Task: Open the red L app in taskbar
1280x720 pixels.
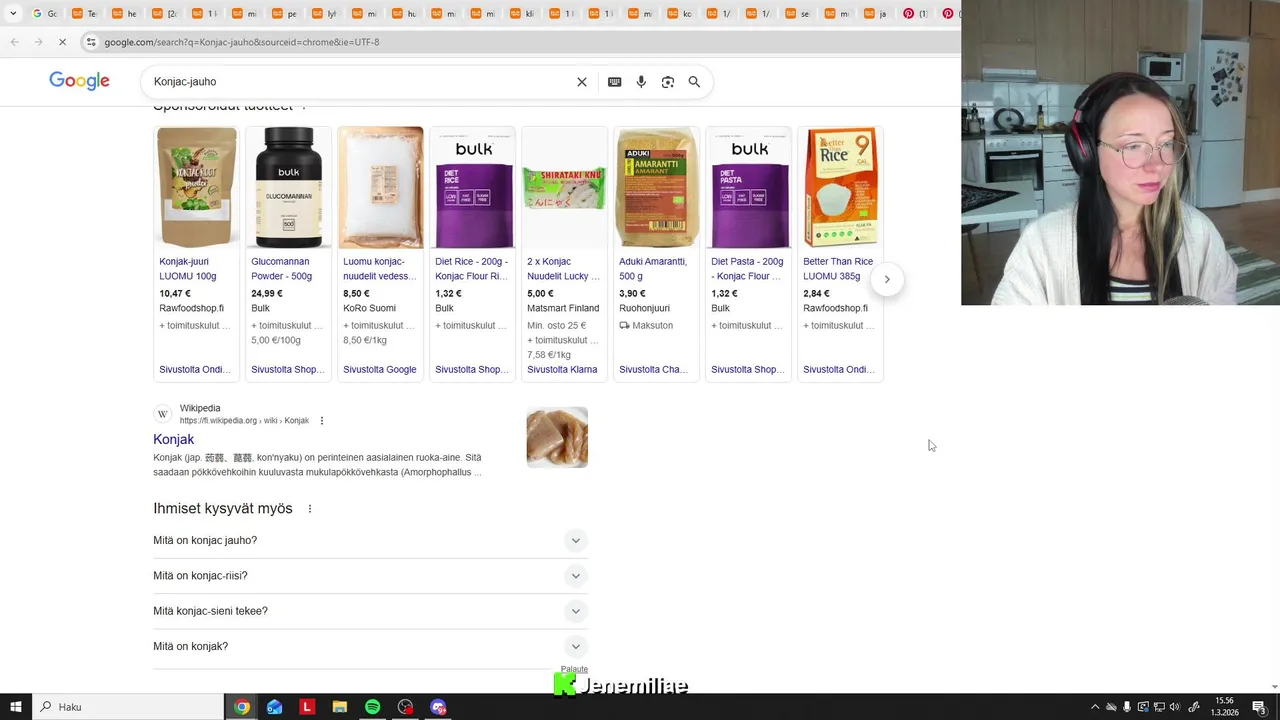Action: (307, 707)
